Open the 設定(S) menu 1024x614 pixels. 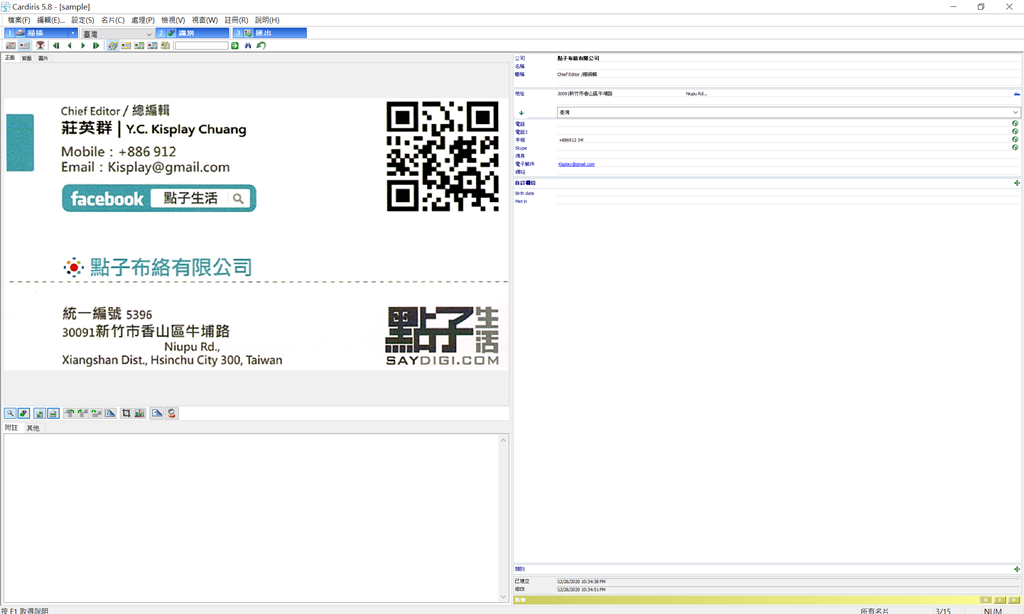point(82,20)
